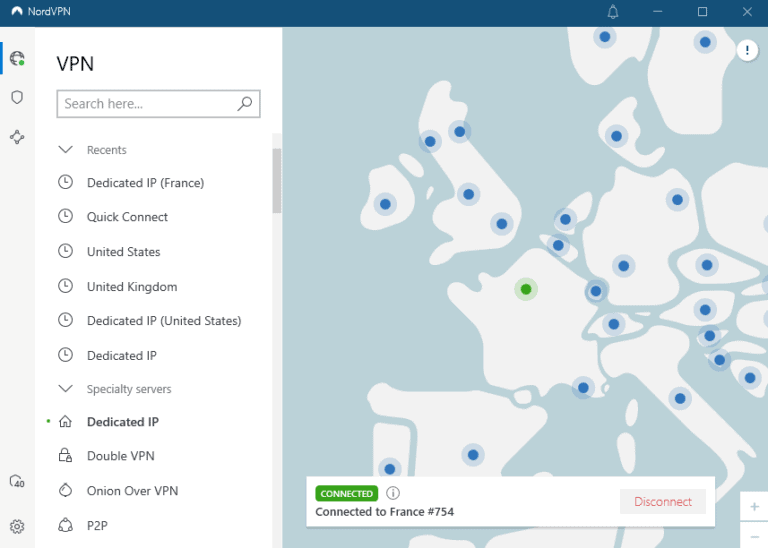Viewport: 768px width, 548px height.
Task: Select Onion Over VPN option
Action: 132,491
